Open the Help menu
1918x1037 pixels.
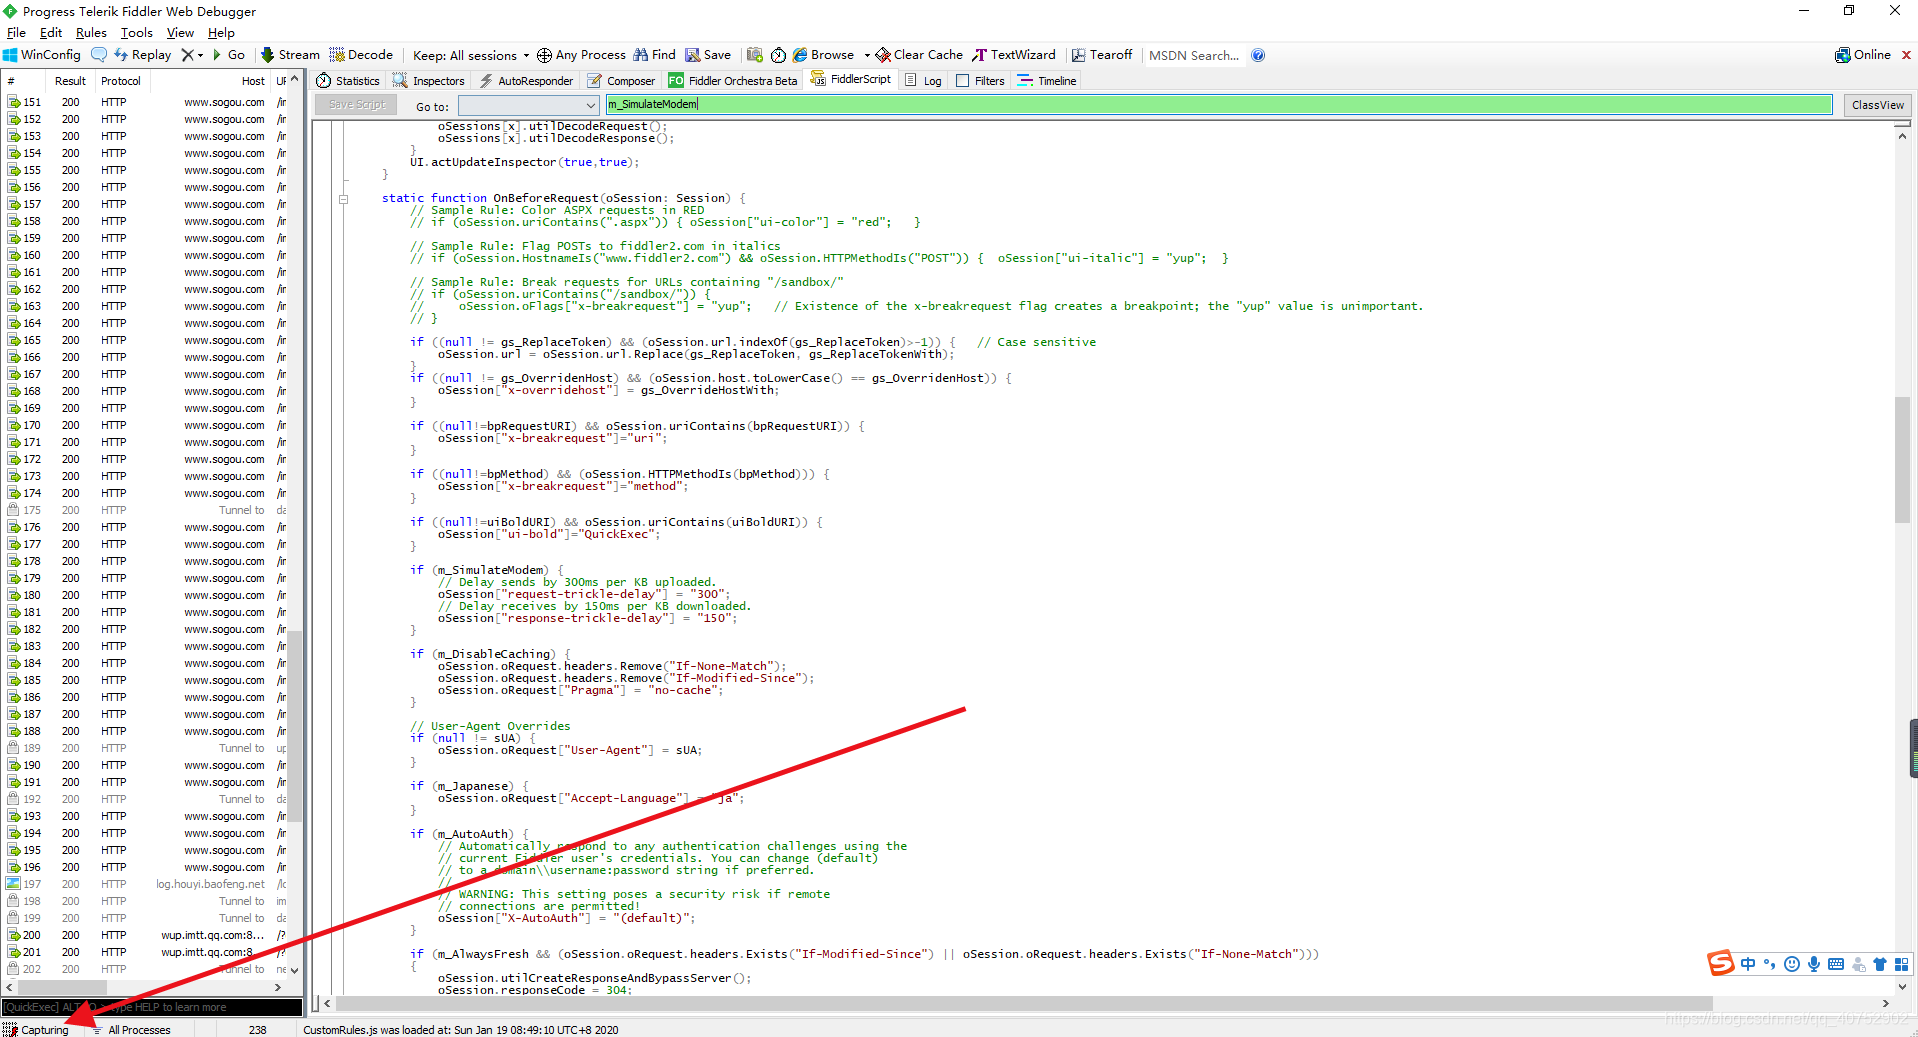(221, 33)
